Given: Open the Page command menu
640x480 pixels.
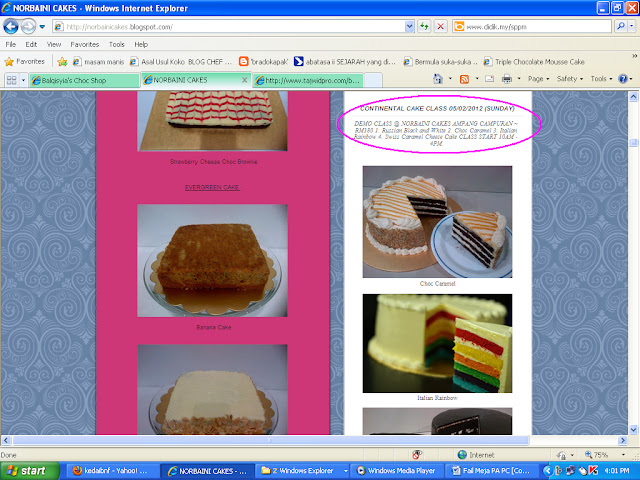Looking at the screenshot, I should coord(538,79).
